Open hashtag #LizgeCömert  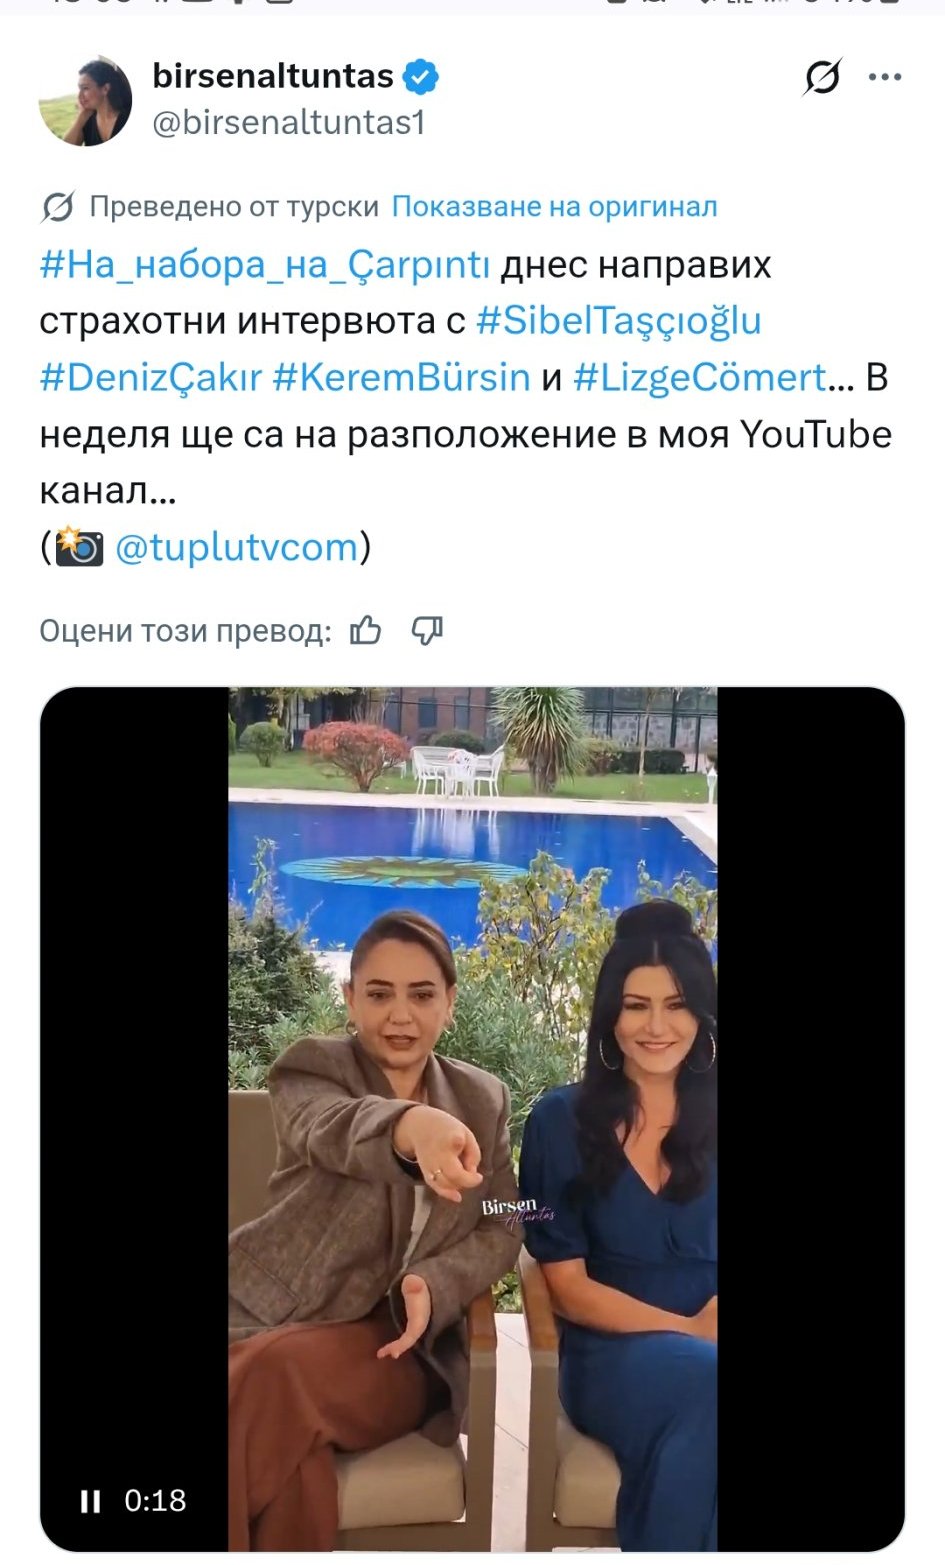coord(700,378)
